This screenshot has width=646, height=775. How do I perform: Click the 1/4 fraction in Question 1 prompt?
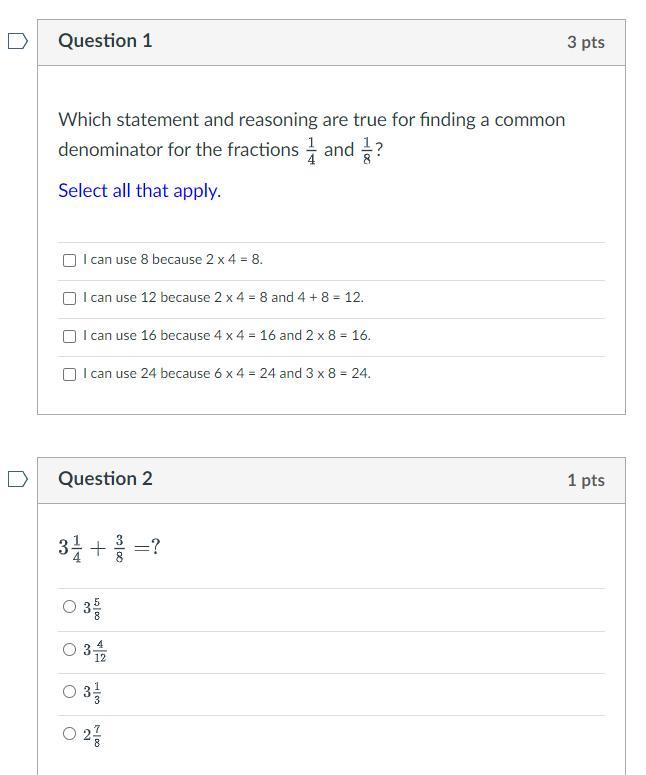tap(311, 151)
